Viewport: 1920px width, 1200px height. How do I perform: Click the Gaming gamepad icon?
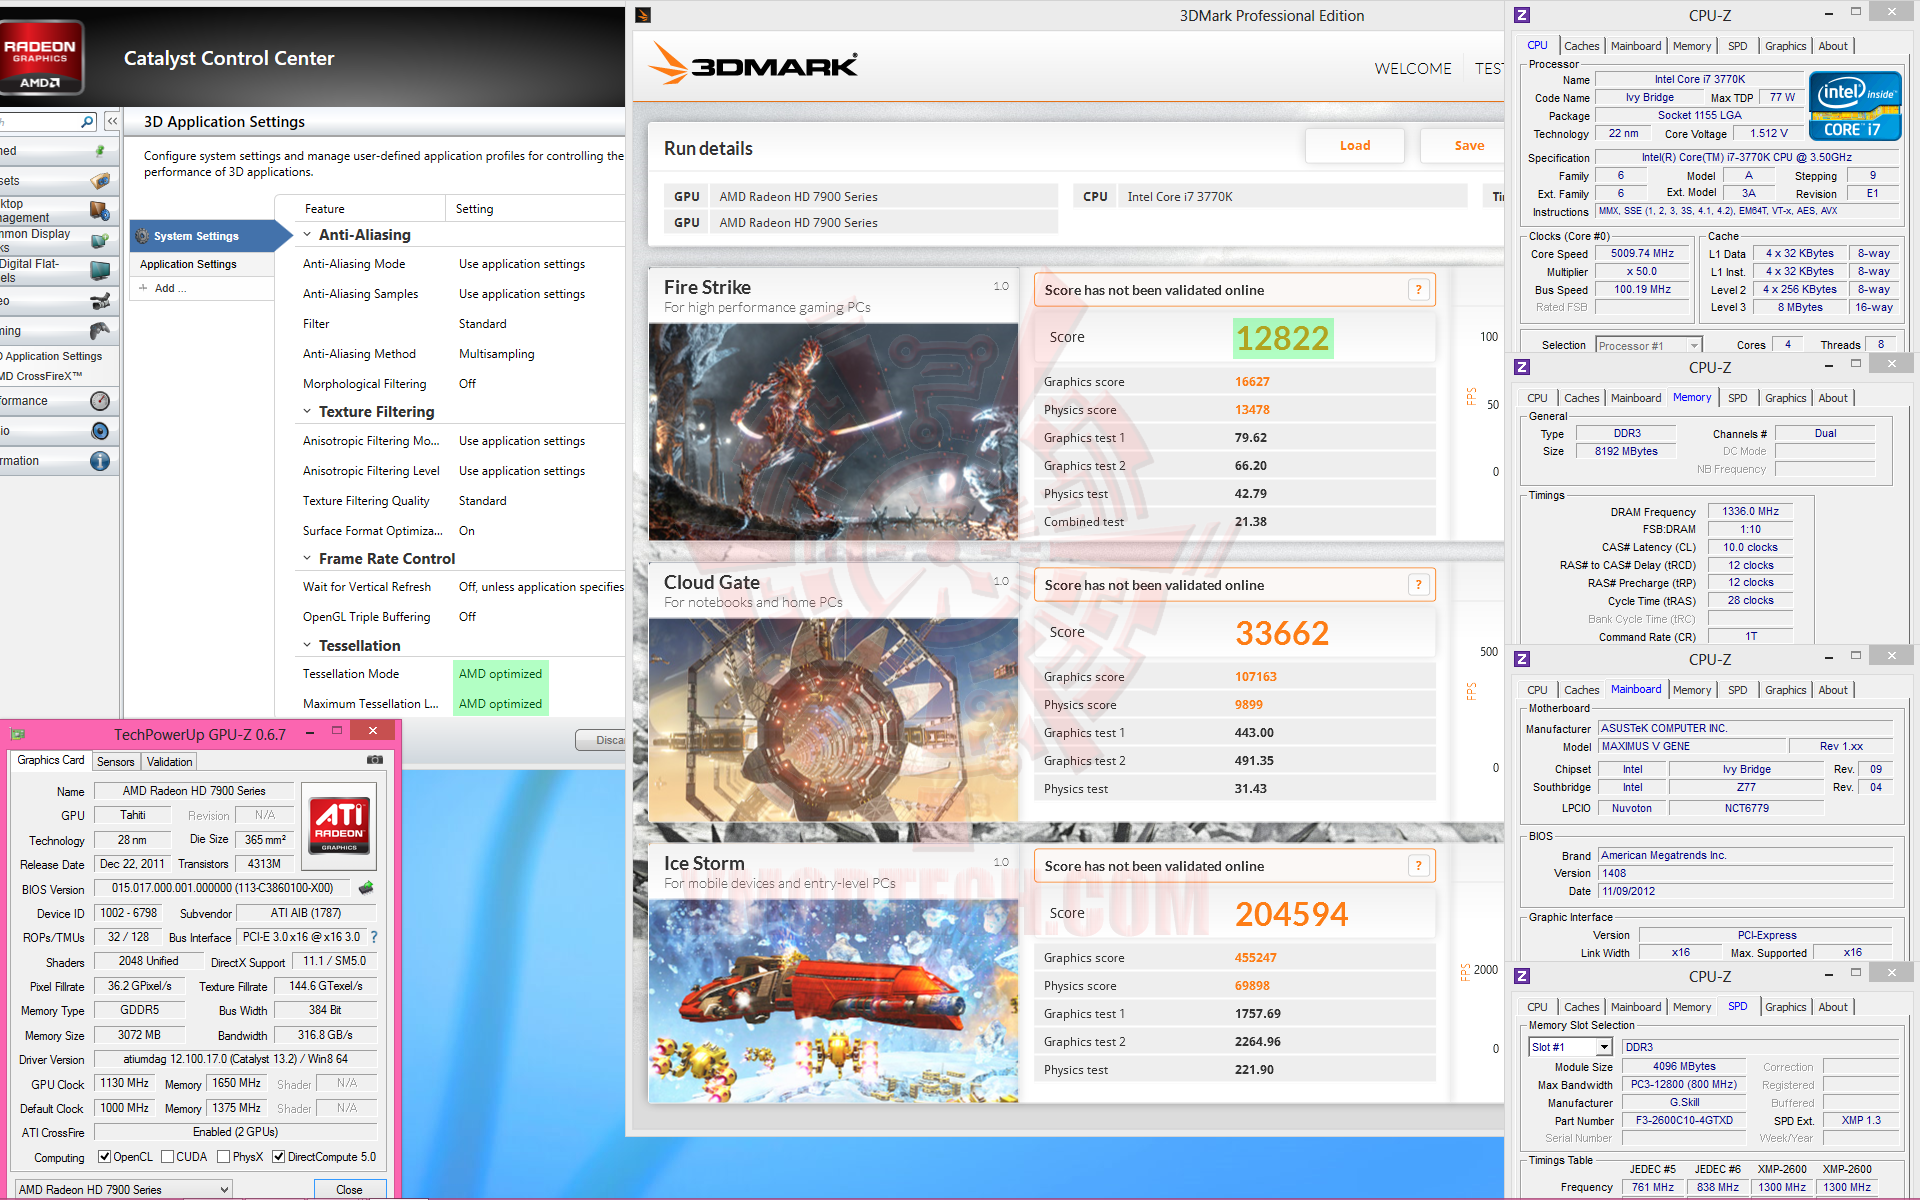pyautogui.click(x=100, y=331)
